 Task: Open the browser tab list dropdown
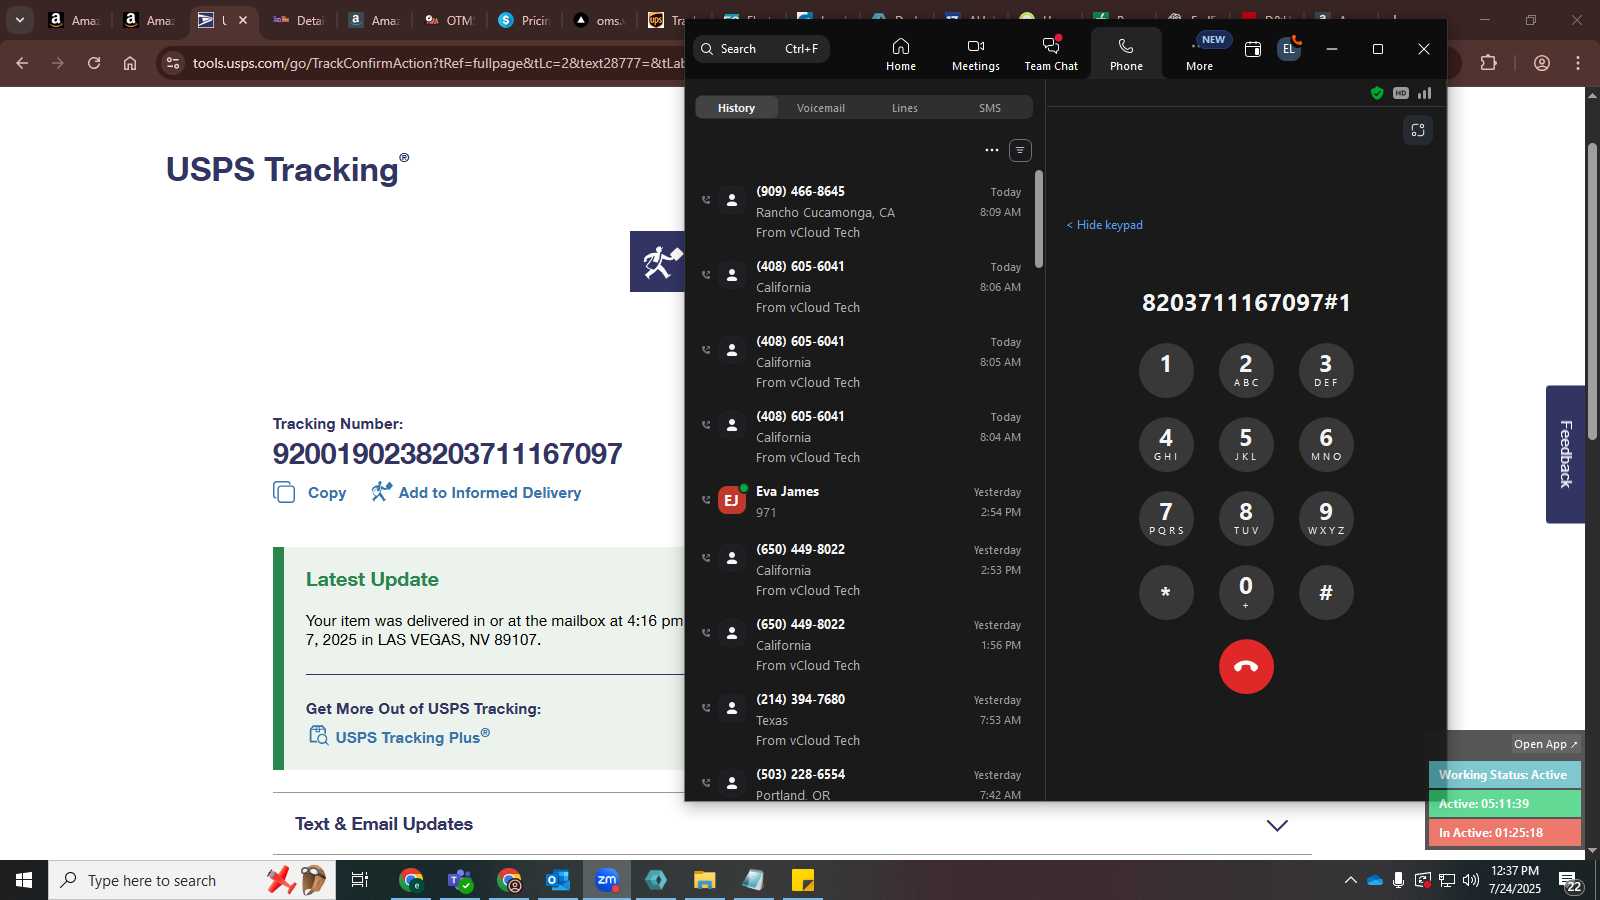pyautogui.click(x=19, y=19)
